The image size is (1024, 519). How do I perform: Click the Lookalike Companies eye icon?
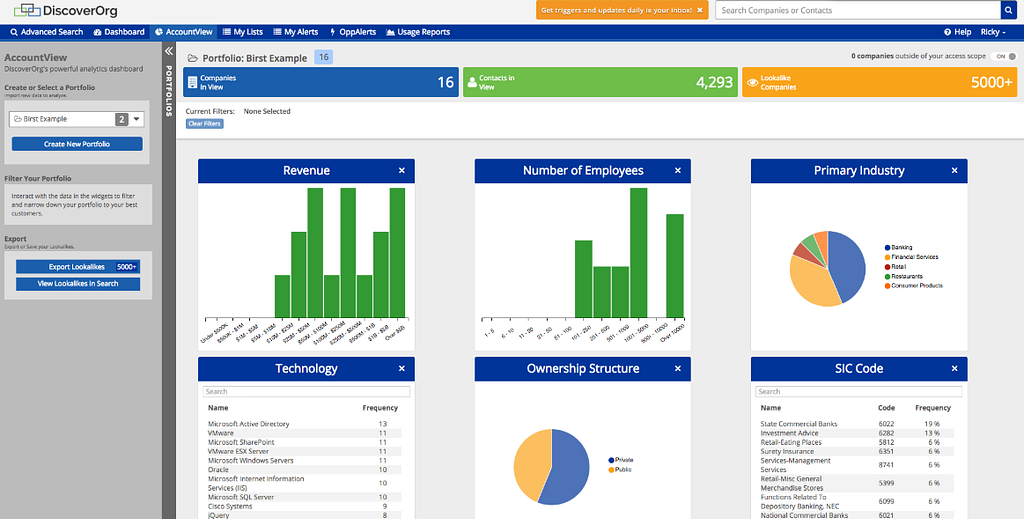point(752,83)
